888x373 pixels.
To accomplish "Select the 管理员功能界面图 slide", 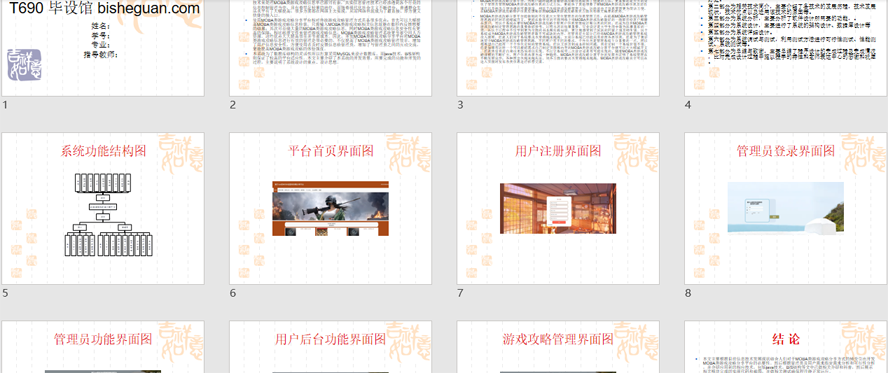I will click(x=103, y=347).
